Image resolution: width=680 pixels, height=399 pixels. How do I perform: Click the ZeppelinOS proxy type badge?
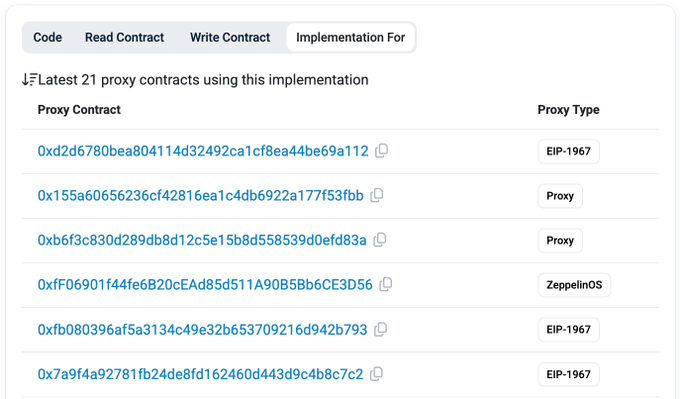point(574,285)
